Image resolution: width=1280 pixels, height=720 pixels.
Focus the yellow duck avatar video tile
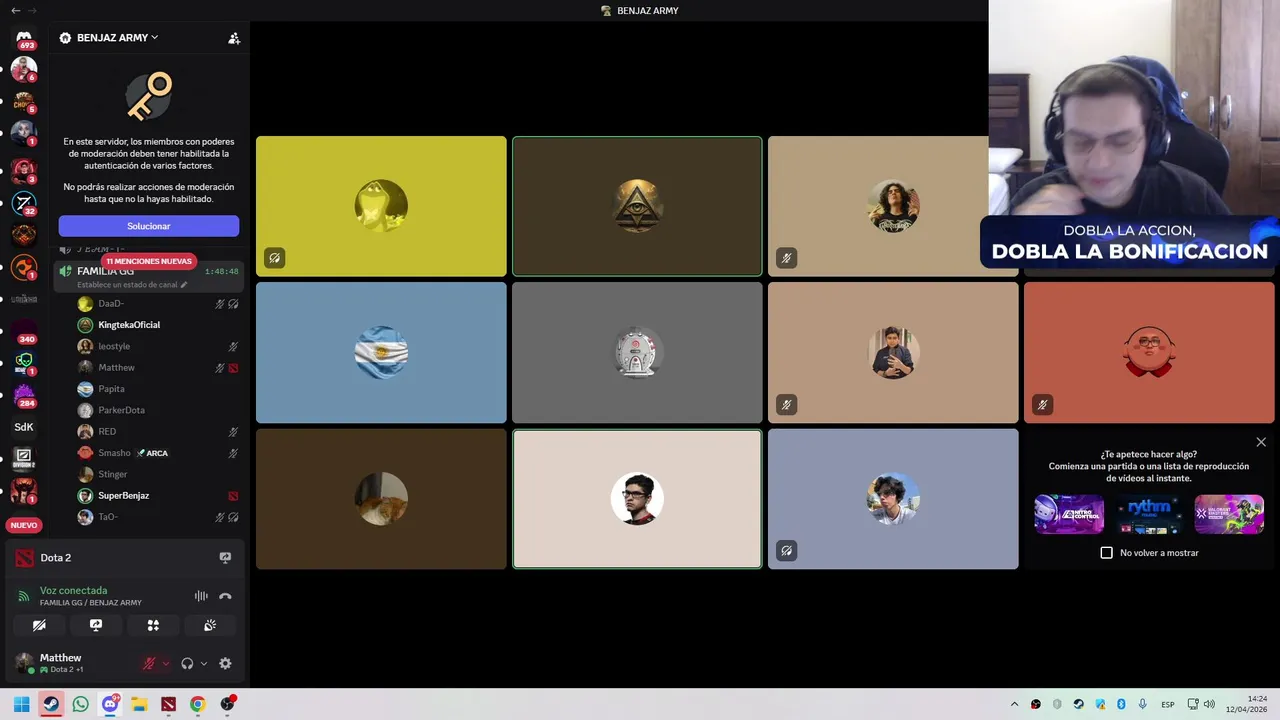pos(381,206)
